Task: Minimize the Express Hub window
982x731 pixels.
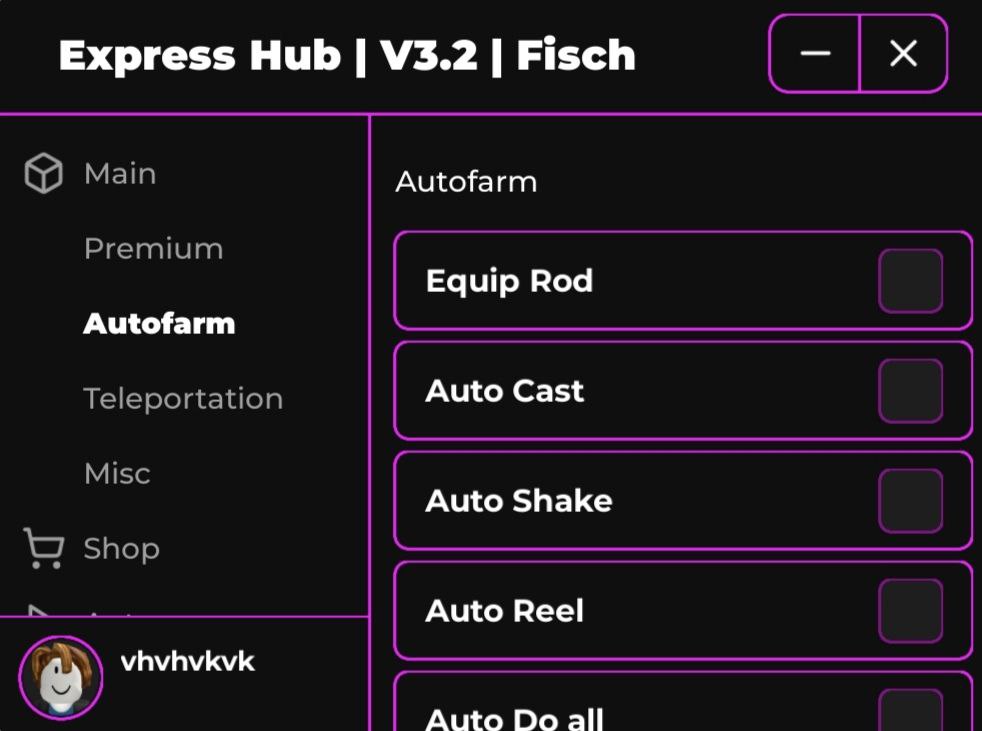Action: pos(815,54)
